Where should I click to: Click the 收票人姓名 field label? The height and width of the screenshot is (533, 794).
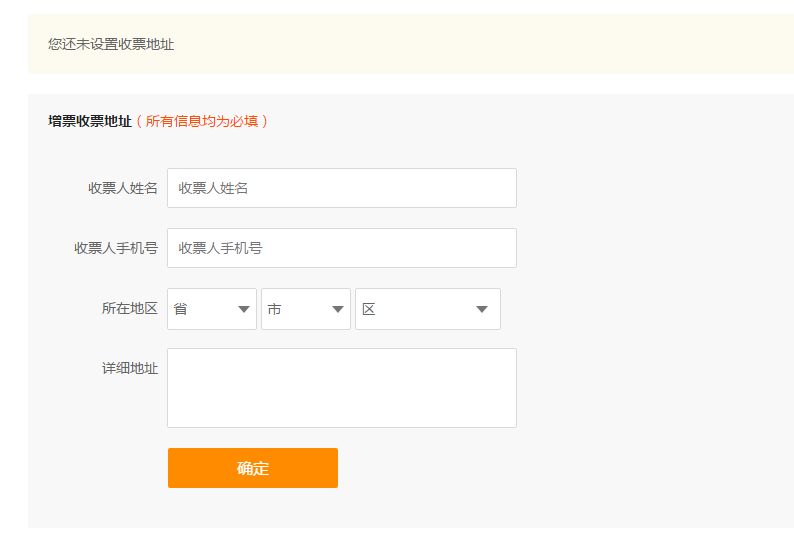[x=123, y=188]
